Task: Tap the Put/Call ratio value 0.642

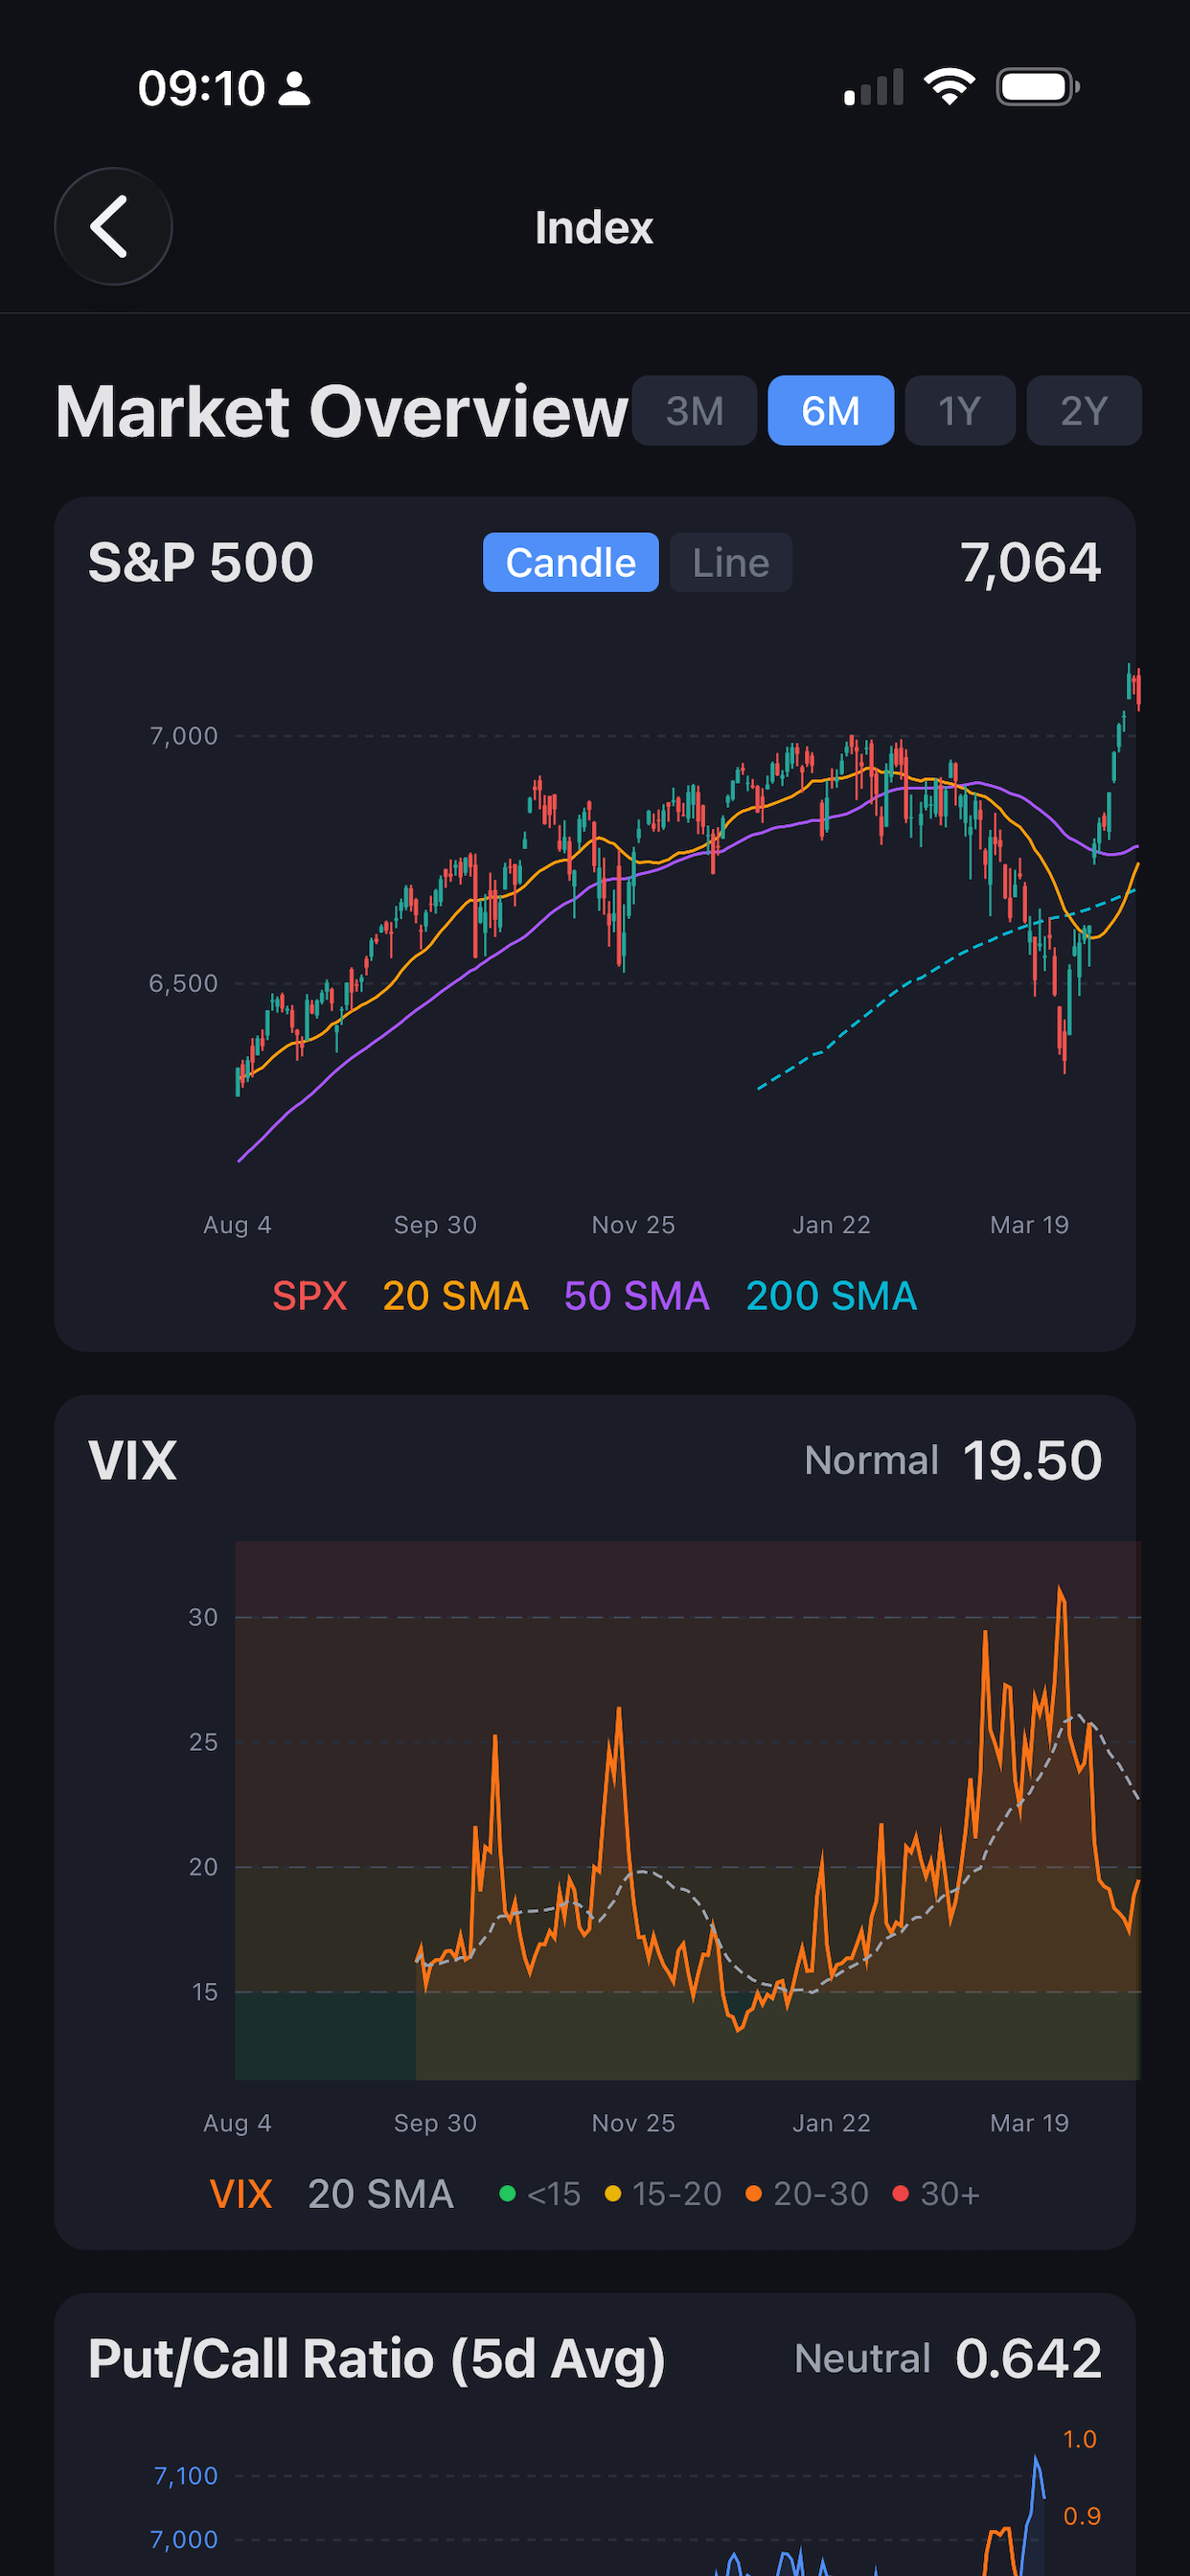Action: click(1029, 2359)
